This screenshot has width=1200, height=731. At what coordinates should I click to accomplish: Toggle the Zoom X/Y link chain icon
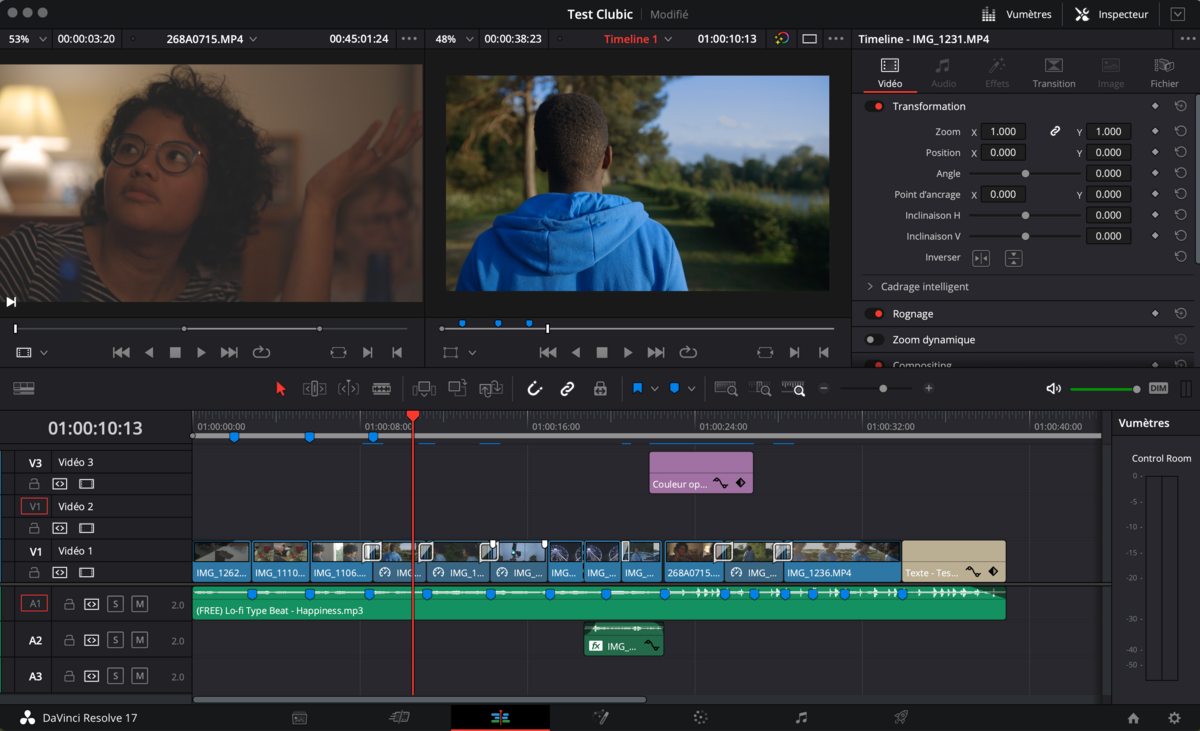pos(1055,132)
